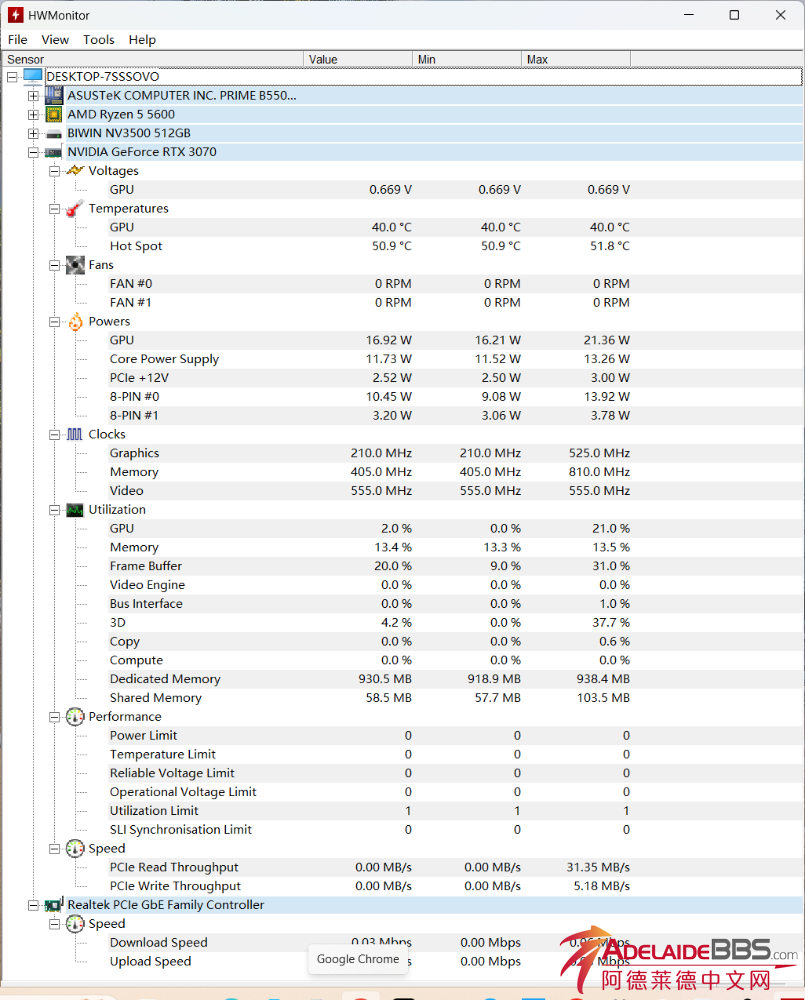Open the View menu

coord(55,39)
